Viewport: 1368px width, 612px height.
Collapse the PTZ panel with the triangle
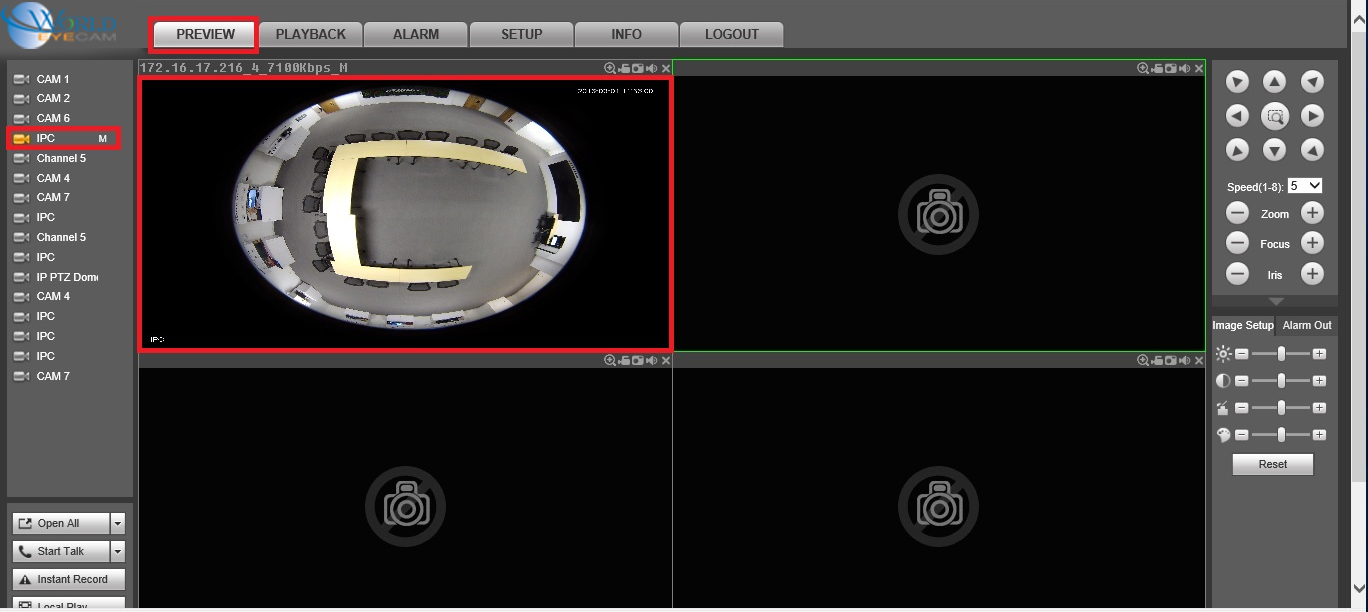point(1276,301)
